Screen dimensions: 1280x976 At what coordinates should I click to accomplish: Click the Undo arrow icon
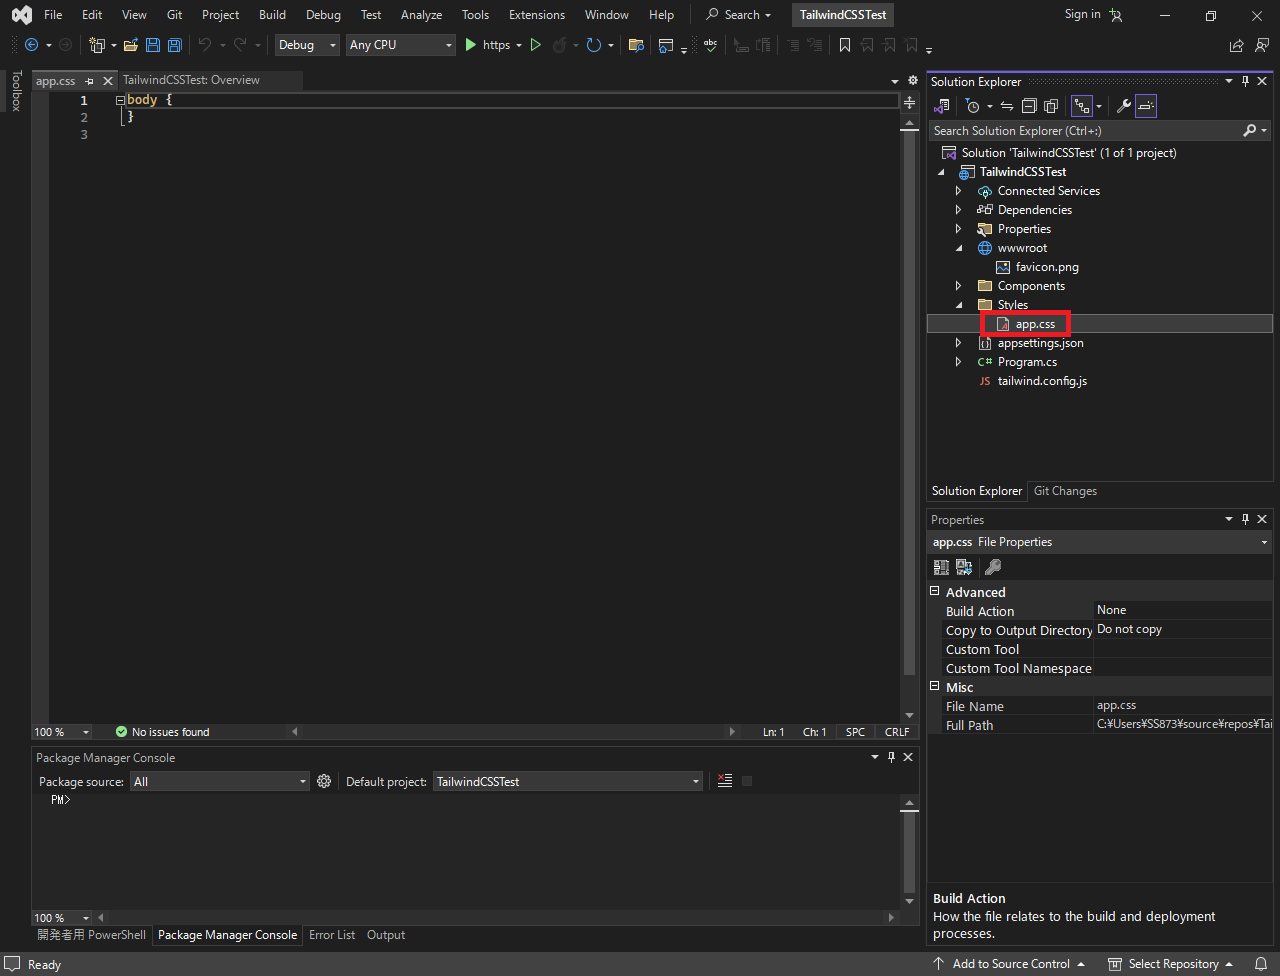coord(204,45)
